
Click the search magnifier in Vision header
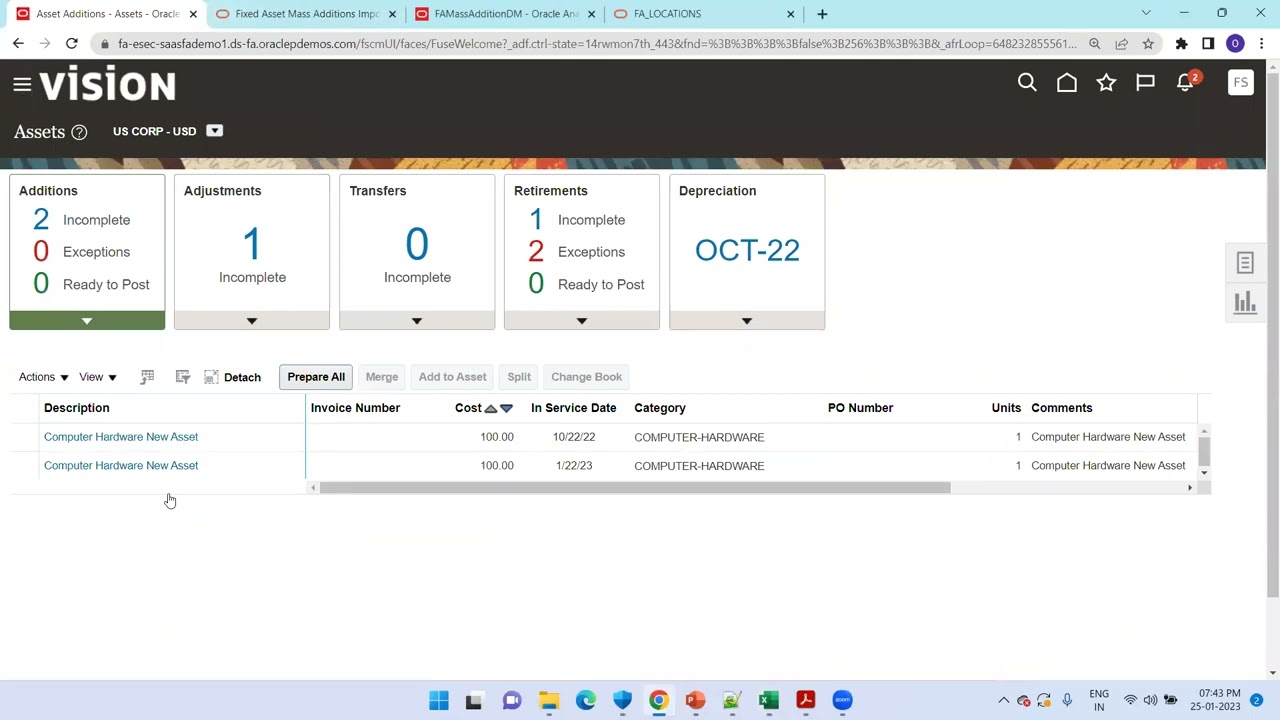[1027, 83]
